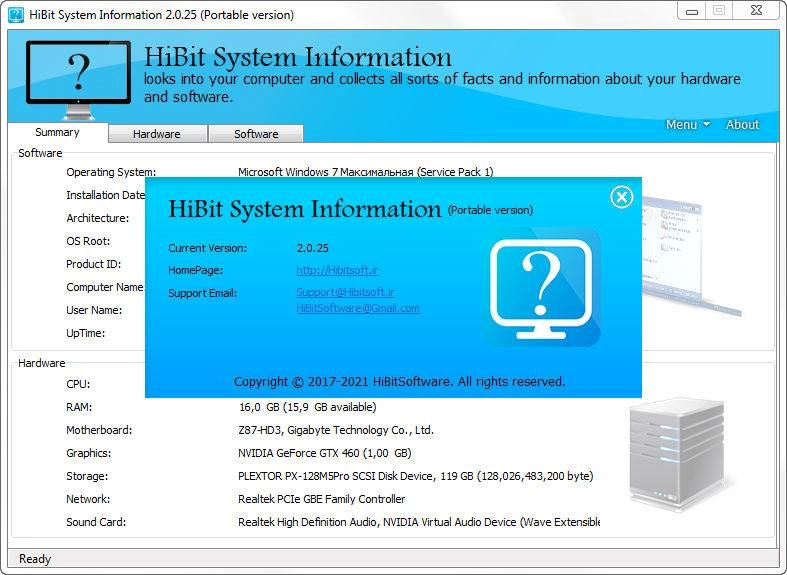Click the Motherboard label
Image resolution: width=787 pixels, height=575 pixels.
pos(99,430)
